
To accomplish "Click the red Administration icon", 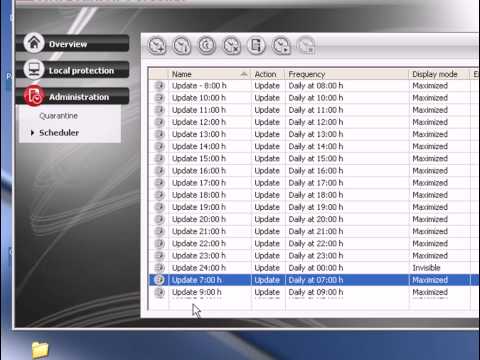I will point(34,96).
